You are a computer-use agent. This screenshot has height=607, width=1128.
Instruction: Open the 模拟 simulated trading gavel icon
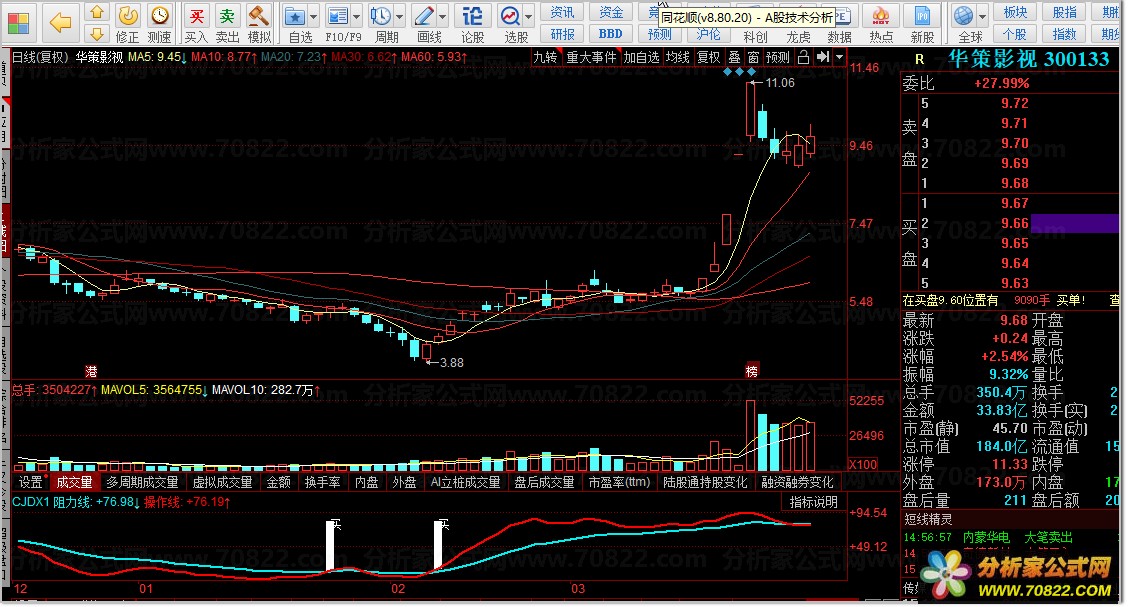258,15
